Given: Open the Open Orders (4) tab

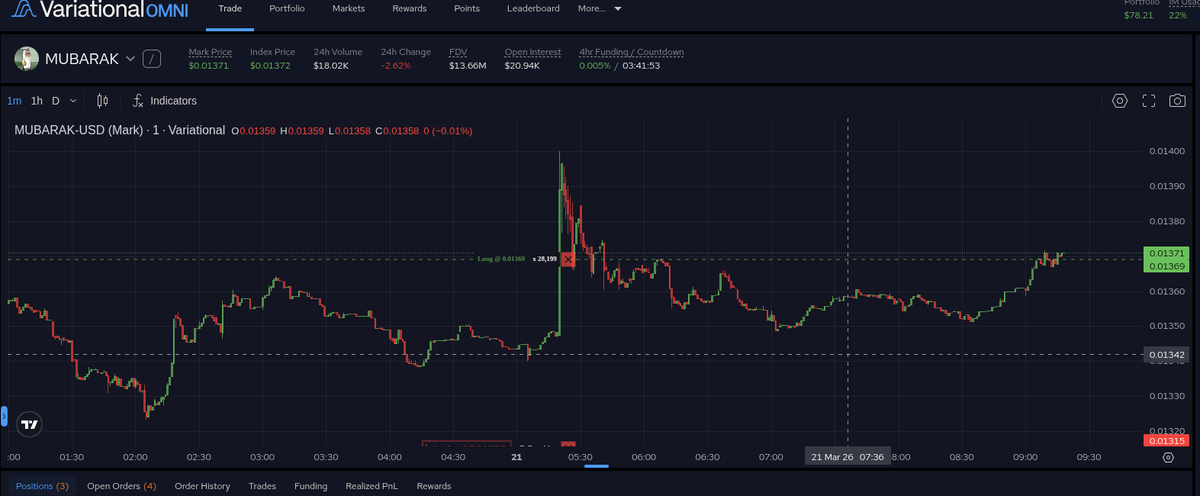Looking at the screenshot, I should point(121,486).
